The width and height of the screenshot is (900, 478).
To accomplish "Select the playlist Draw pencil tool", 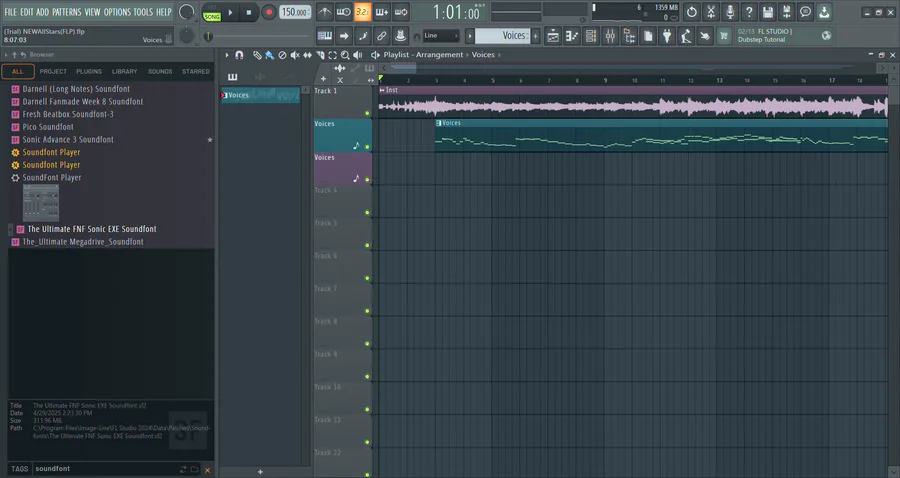I will click(257, 55).
